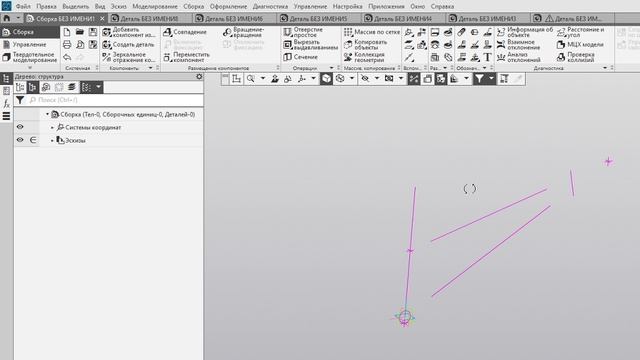640x360 pixels.
Task: Click the Проверка коллизий tool
Action: point(576,57)
